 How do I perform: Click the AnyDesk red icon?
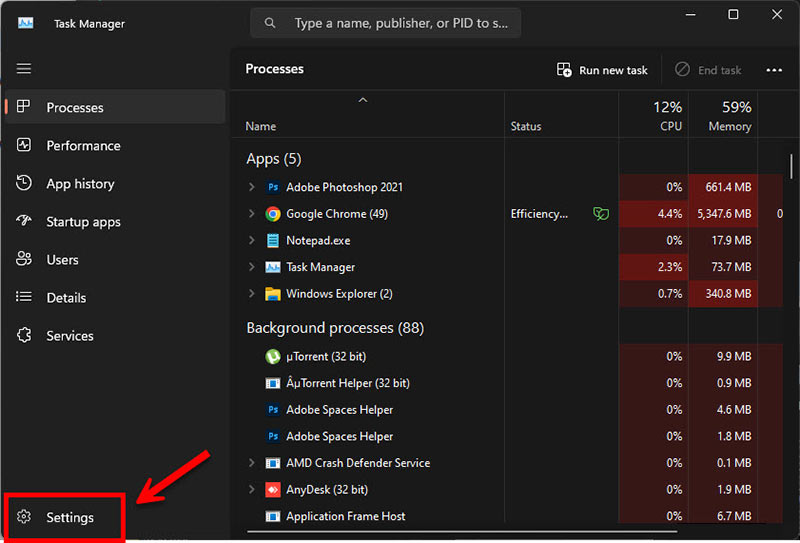[x=273, y=490]
